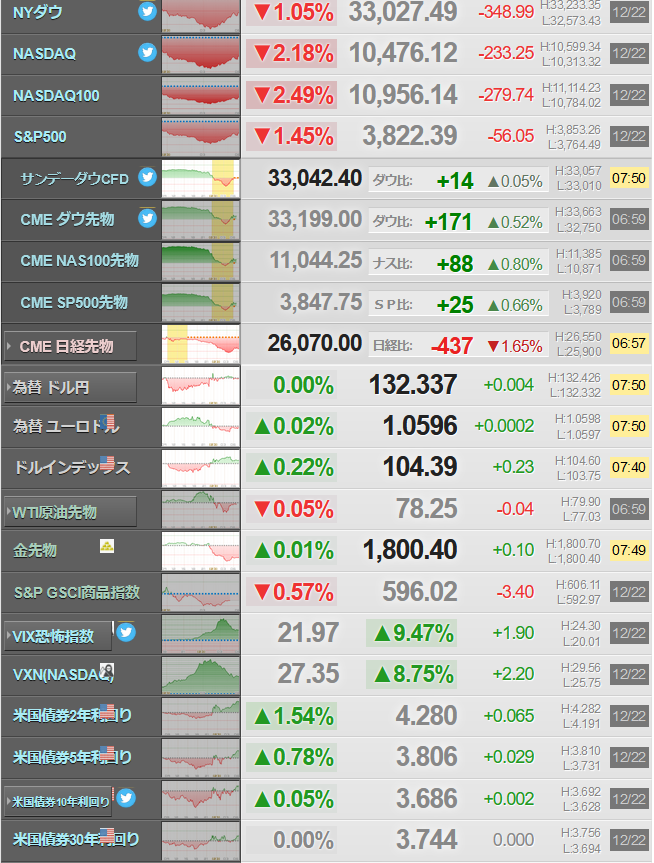The height and width of the screenshot is (863, 654).
Task: Click Twitter icon beside VIX恐怖指数
Action: click(x=126, y=632)
